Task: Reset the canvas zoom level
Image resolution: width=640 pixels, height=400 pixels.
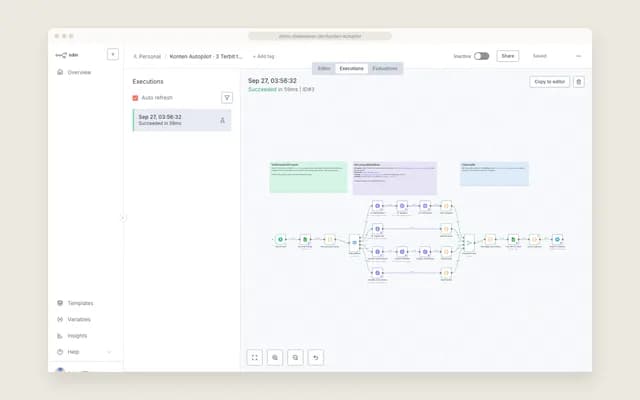Action: (x=316, y=358)
